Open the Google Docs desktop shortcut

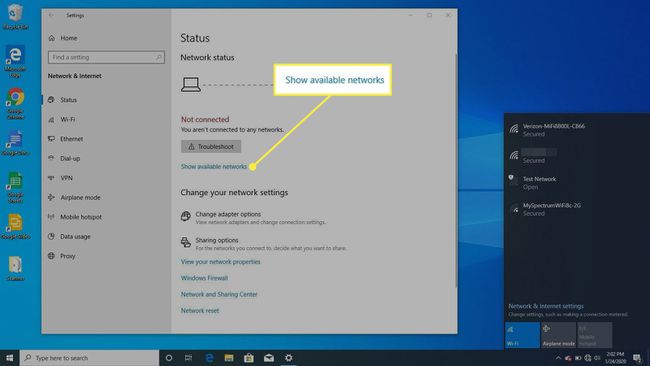tap(15, 143)
